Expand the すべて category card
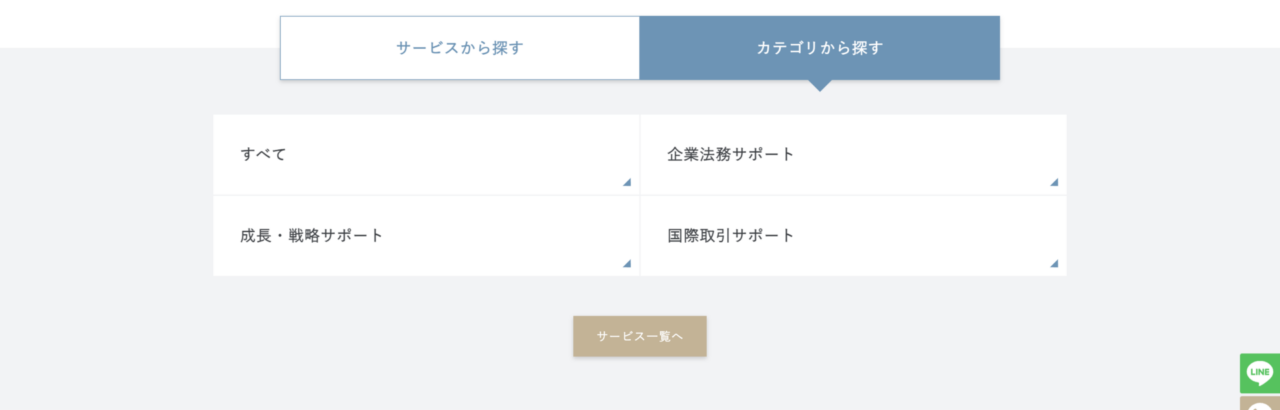The height and width of the screenshot is (410, 1280). tap(426, 155)
